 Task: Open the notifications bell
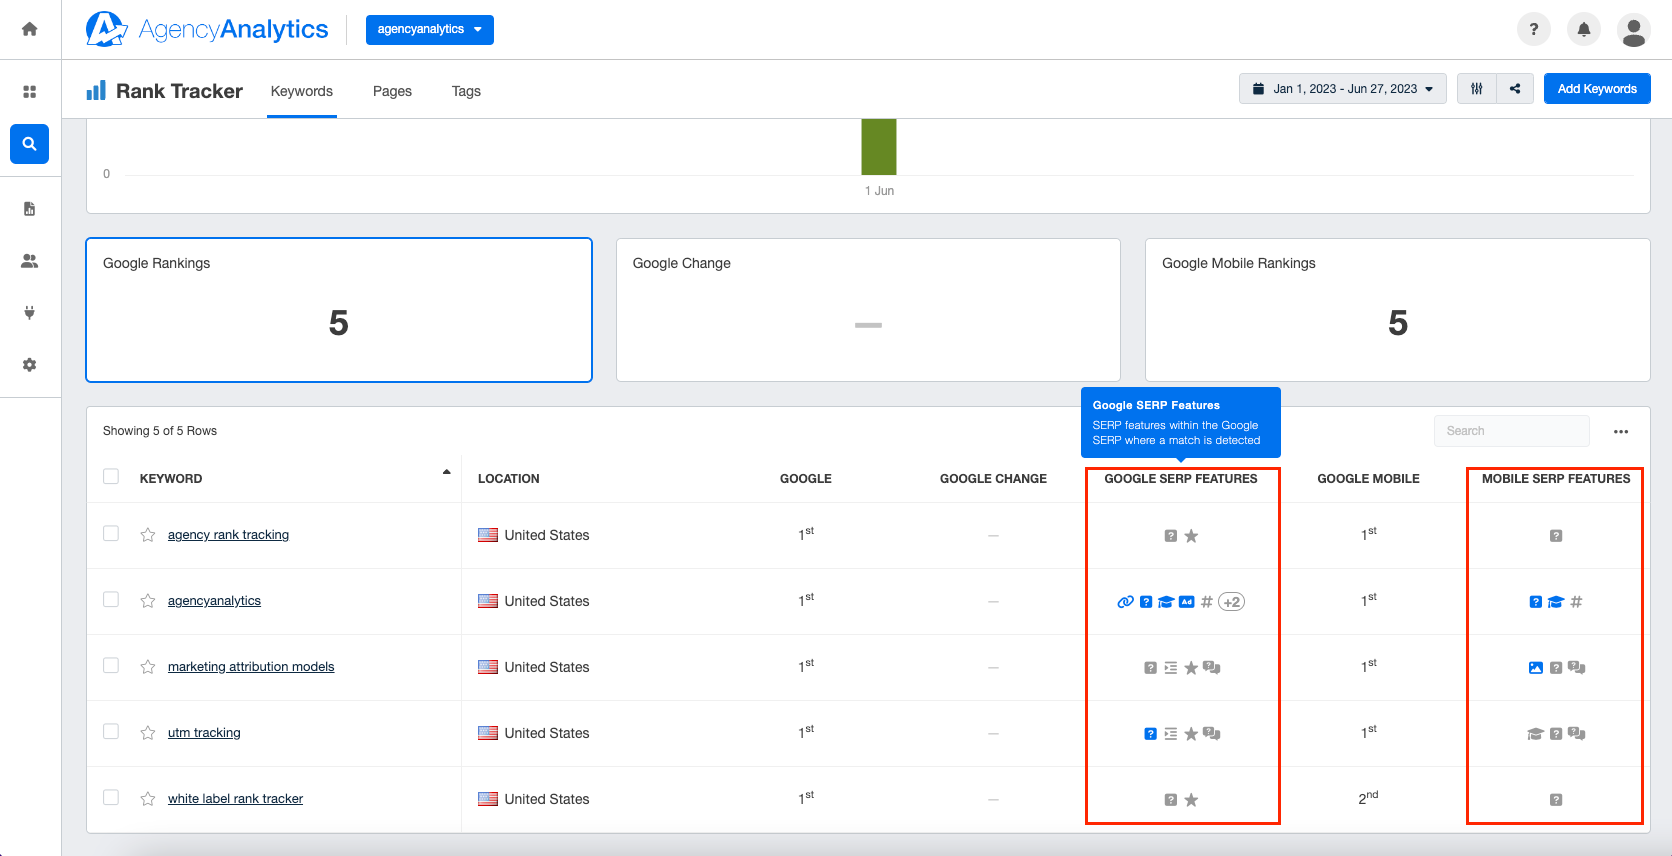click(x=1584, y=30)
